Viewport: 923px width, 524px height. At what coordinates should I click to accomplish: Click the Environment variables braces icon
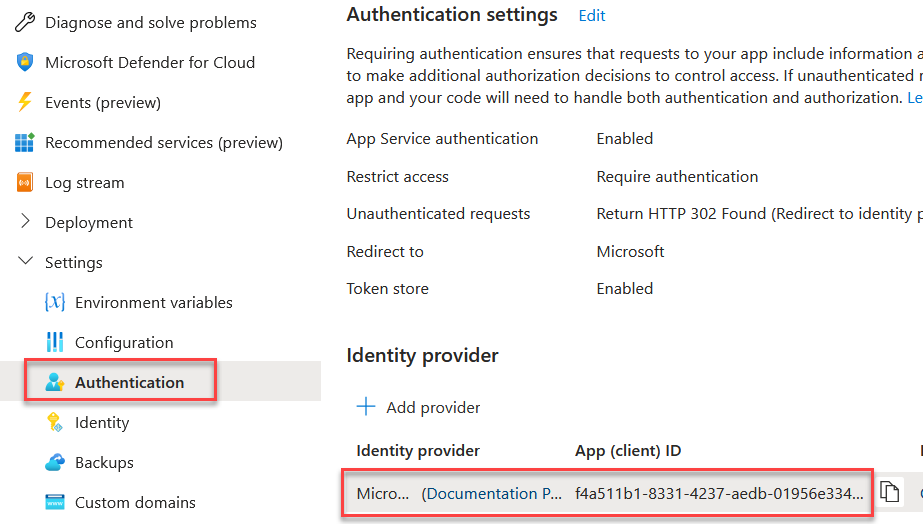(x=55, y=302)
